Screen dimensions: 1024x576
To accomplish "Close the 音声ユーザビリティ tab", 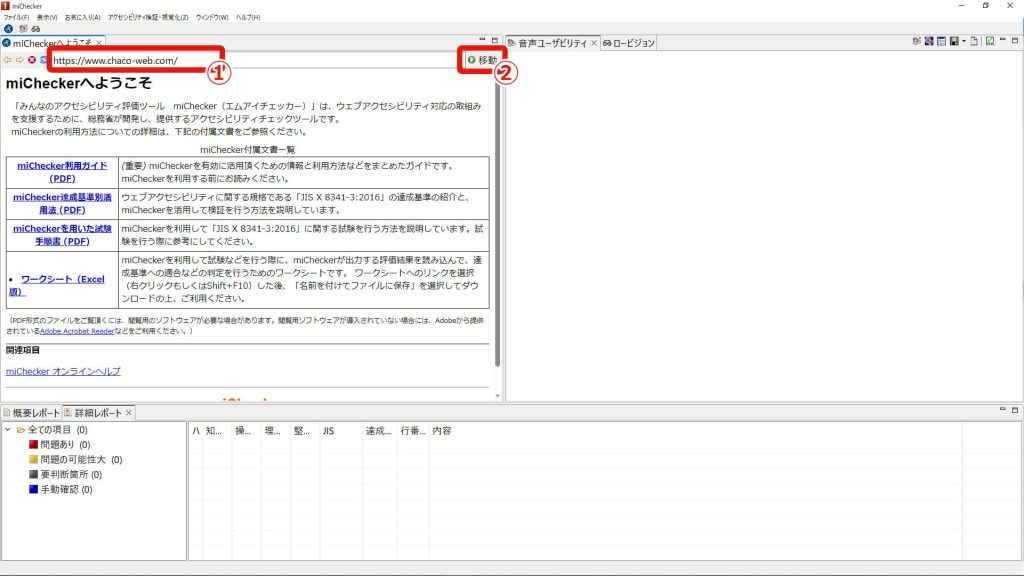I will tap(594, 43).
